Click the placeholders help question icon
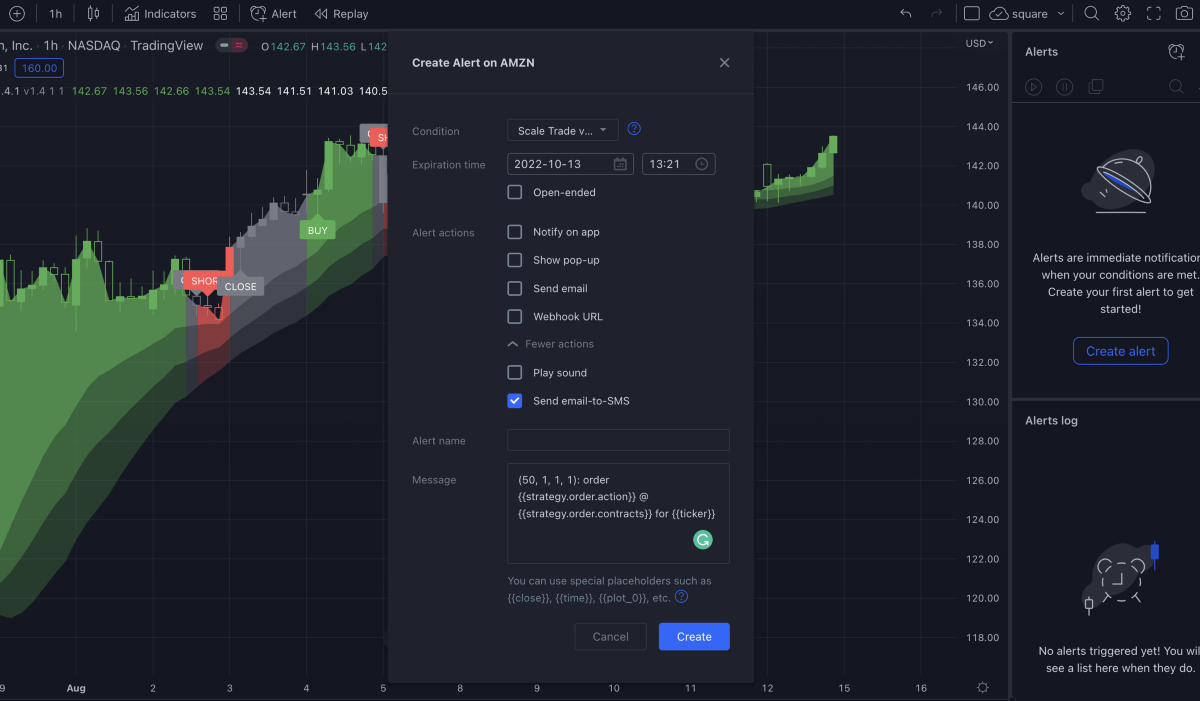 tap(681, 596)
